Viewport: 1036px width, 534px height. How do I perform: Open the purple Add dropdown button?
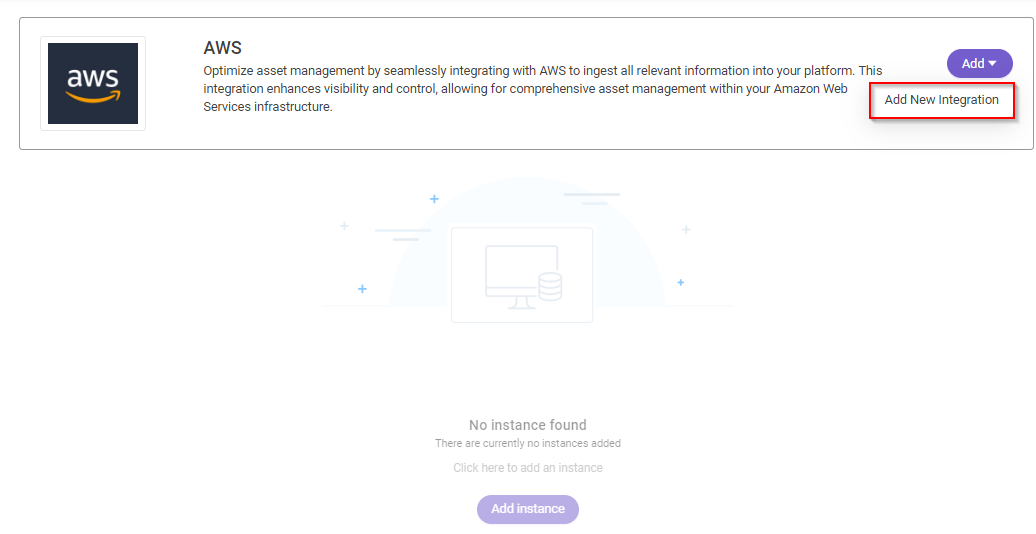pos(979,63)
